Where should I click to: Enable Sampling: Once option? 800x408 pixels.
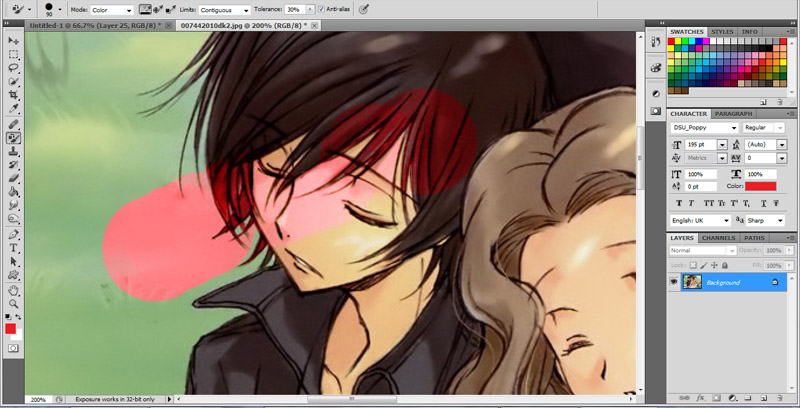(158, 9)
